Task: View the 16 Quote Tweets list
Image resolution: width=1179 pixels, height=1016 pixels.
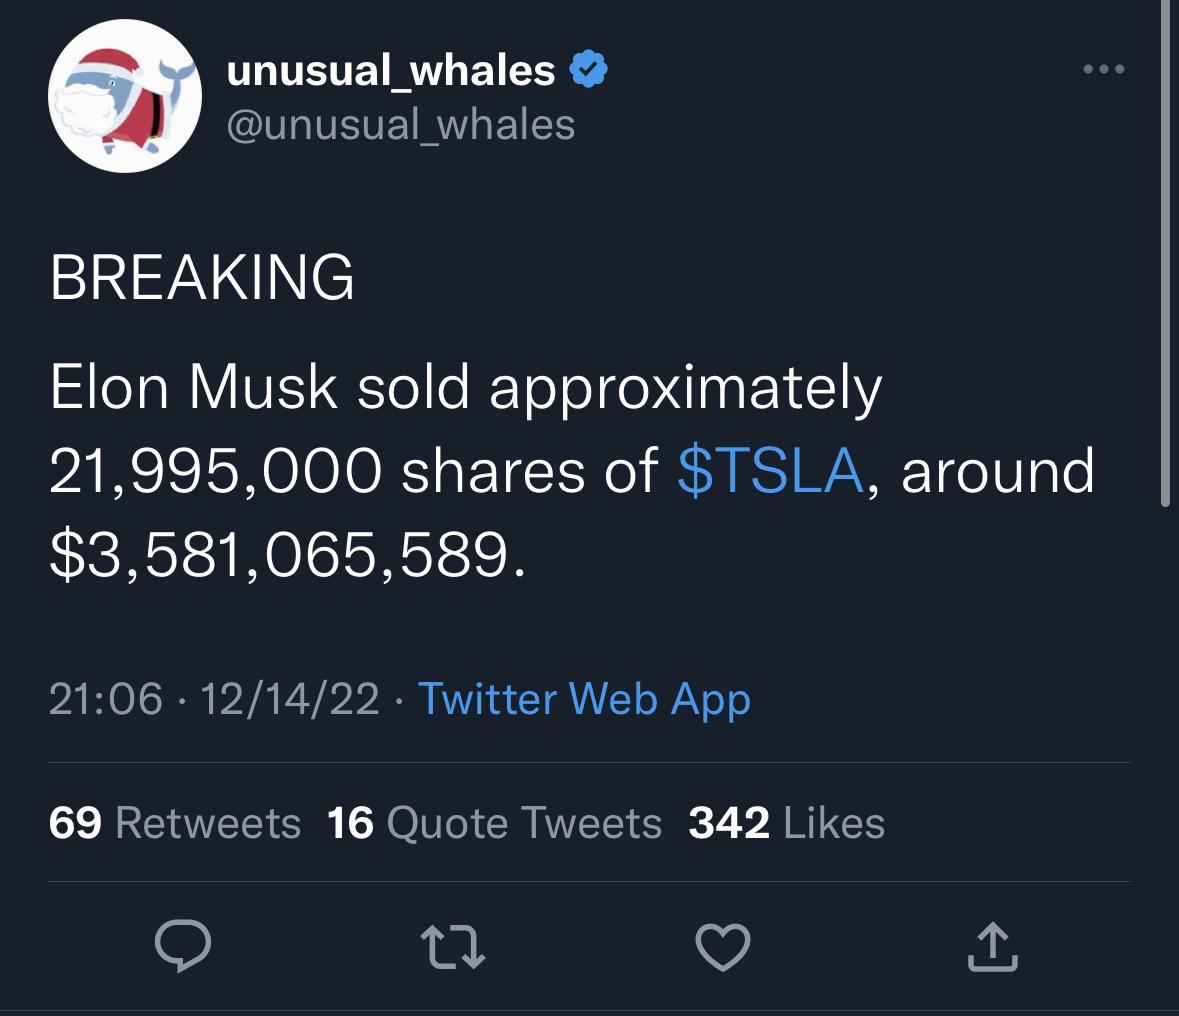Action: (494, 823)
